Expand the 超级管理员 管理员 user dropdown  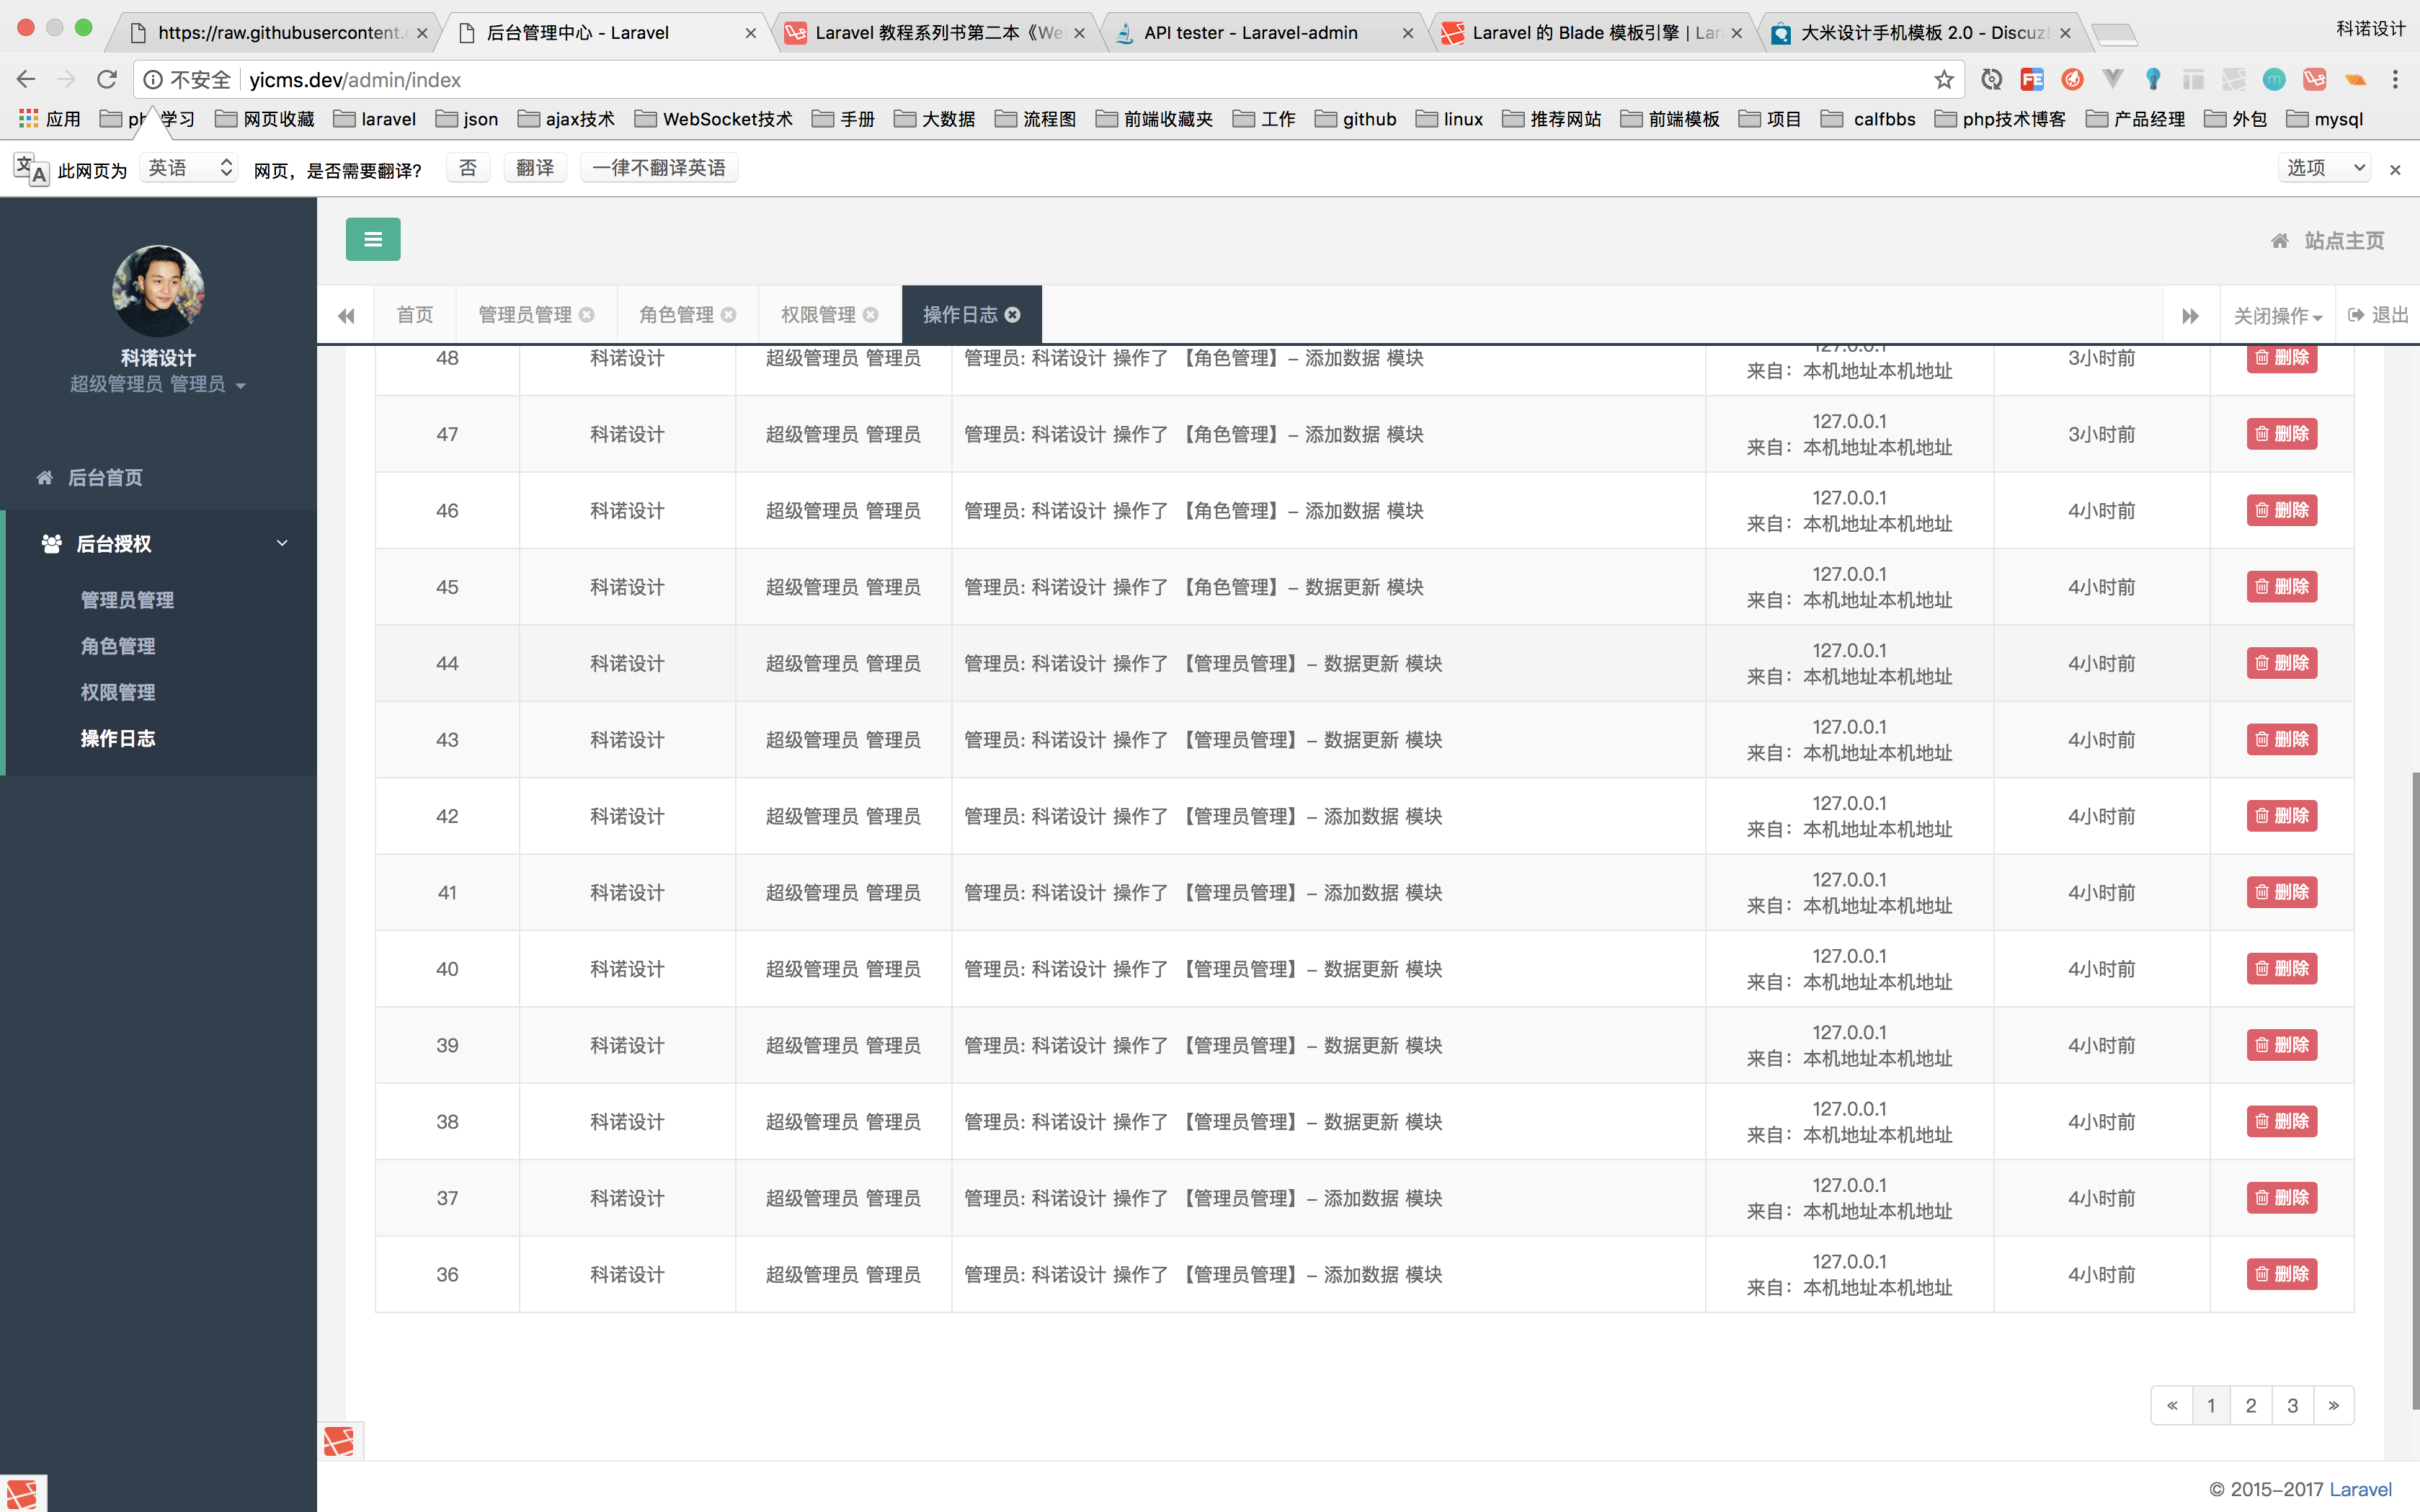click(x=158, y=385)
